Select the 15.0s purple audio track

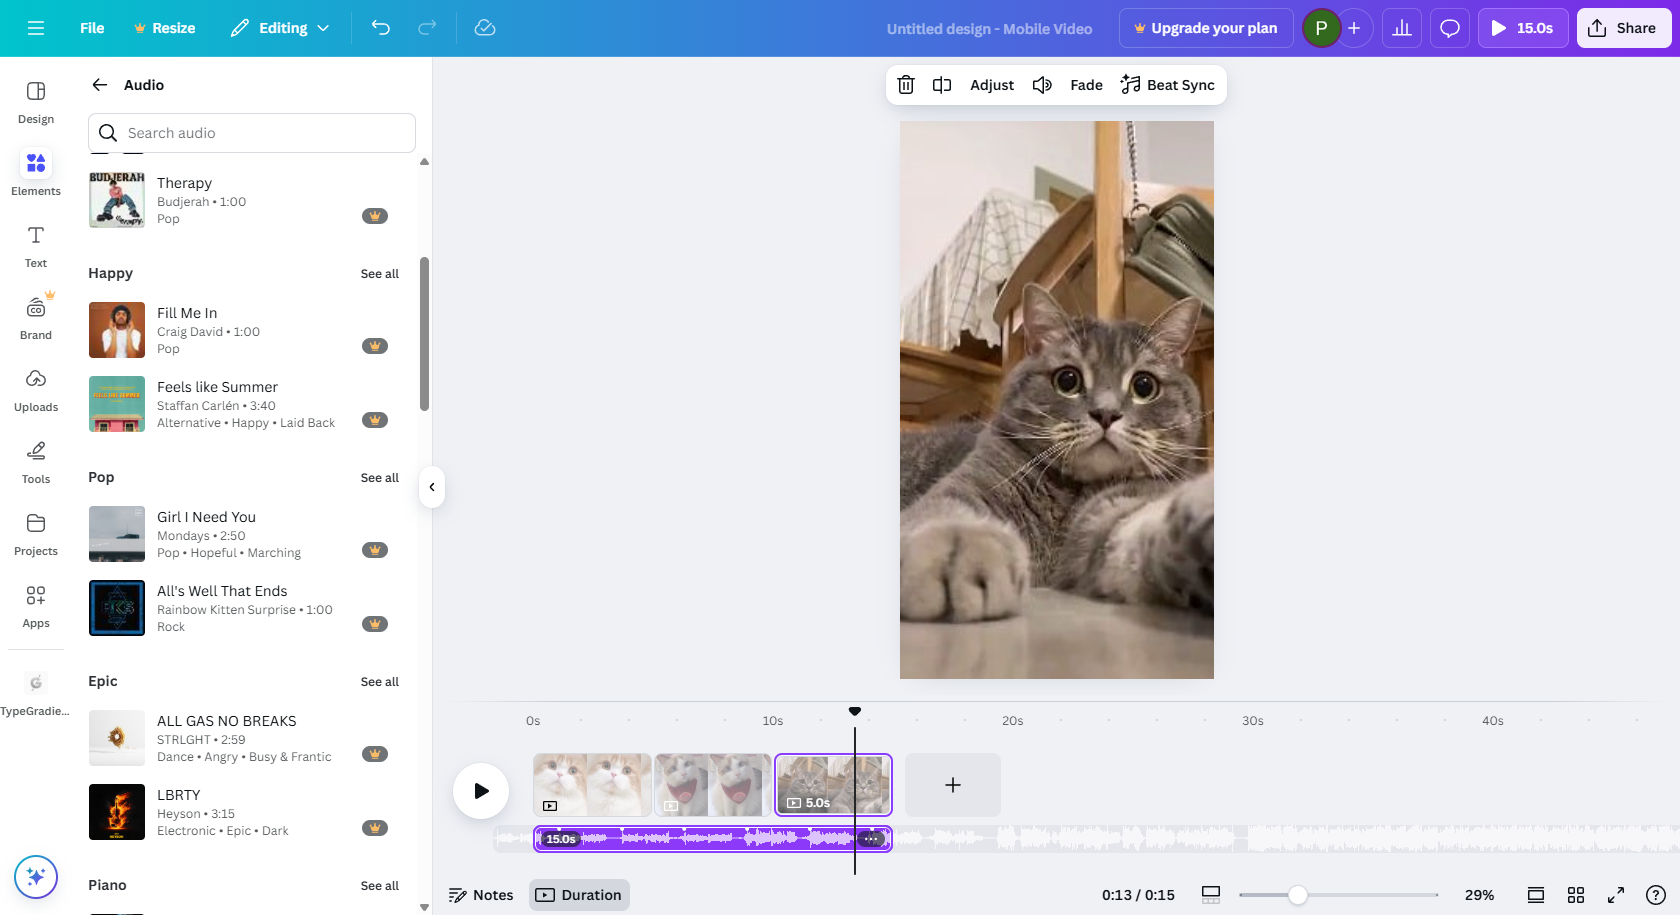click(x=712, y=838)
